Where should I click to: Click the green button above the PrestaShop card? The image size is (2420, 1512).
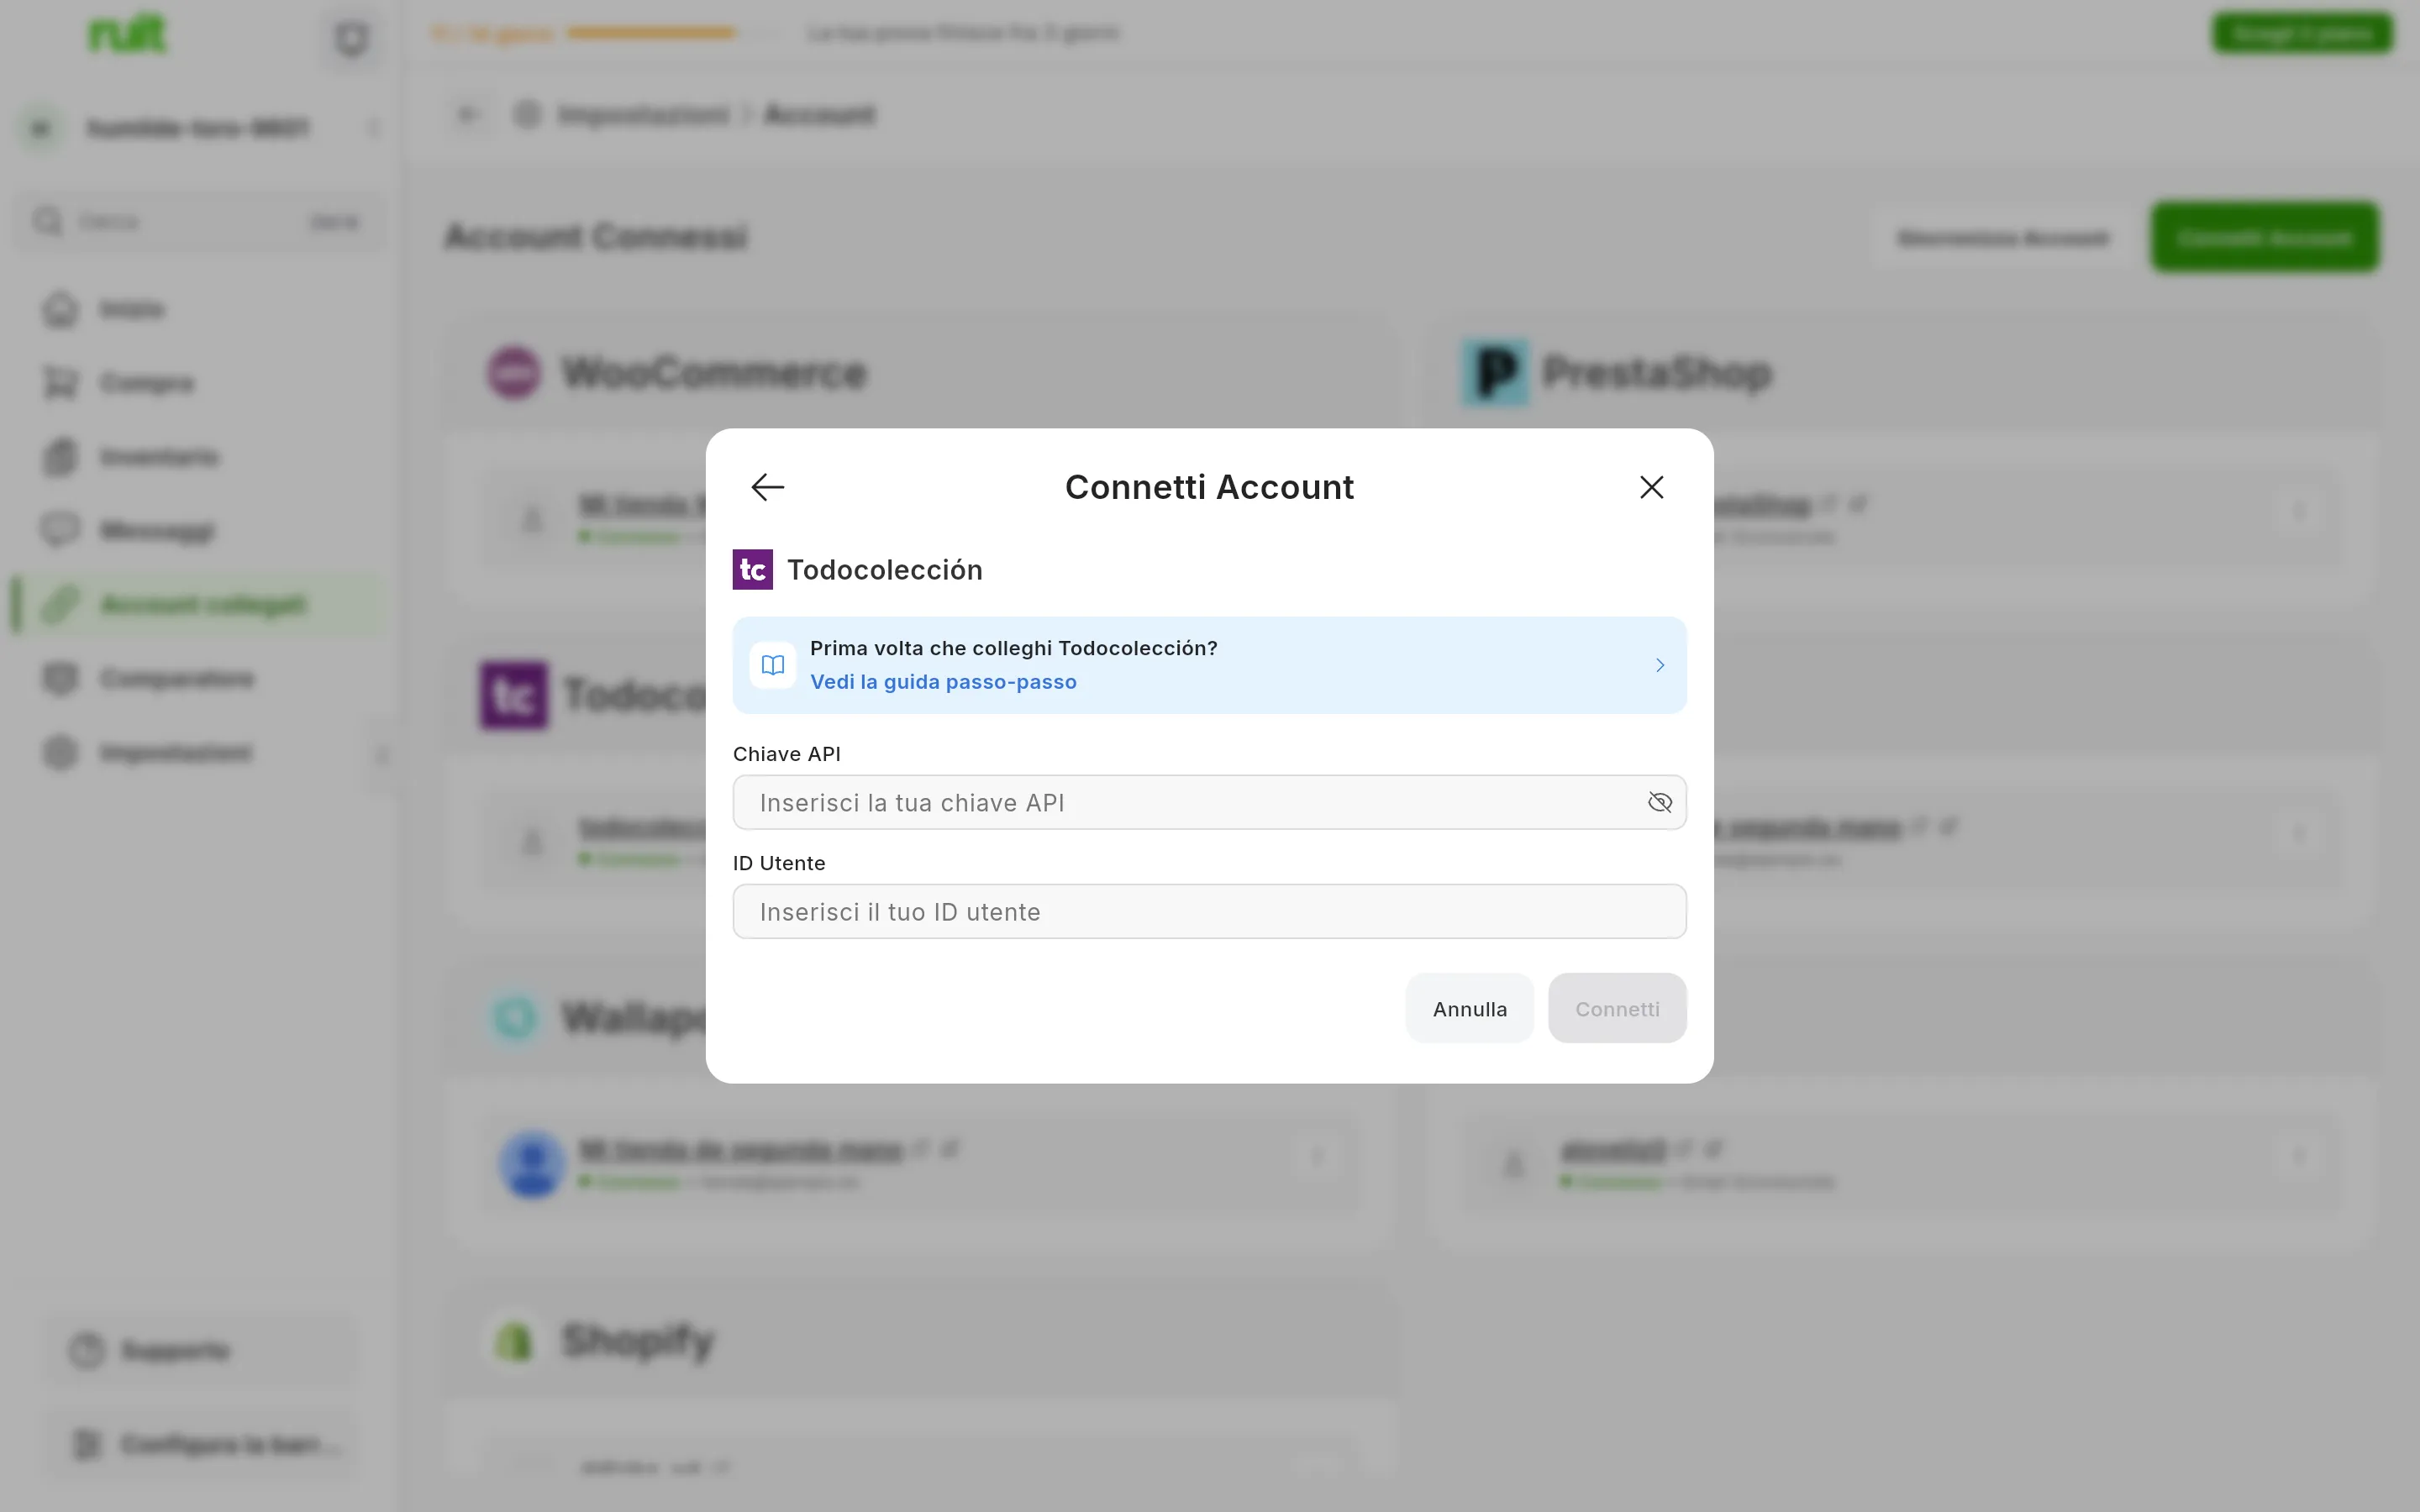[2264, 237]
